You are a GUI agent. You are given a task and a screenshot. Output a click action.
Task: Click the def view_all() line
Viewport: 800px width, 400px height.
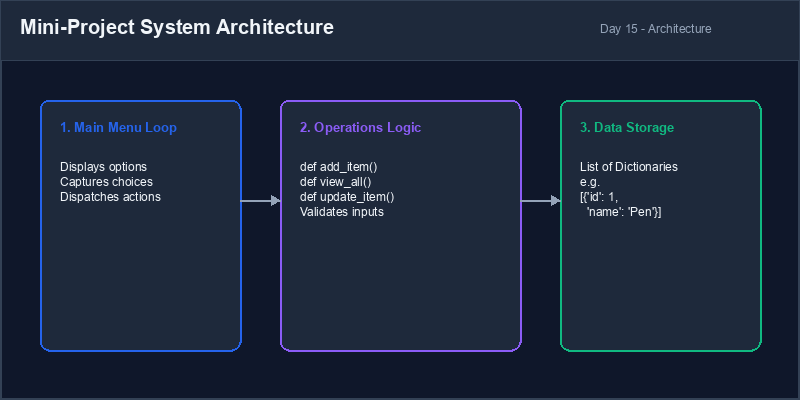[x=335, y=182]
